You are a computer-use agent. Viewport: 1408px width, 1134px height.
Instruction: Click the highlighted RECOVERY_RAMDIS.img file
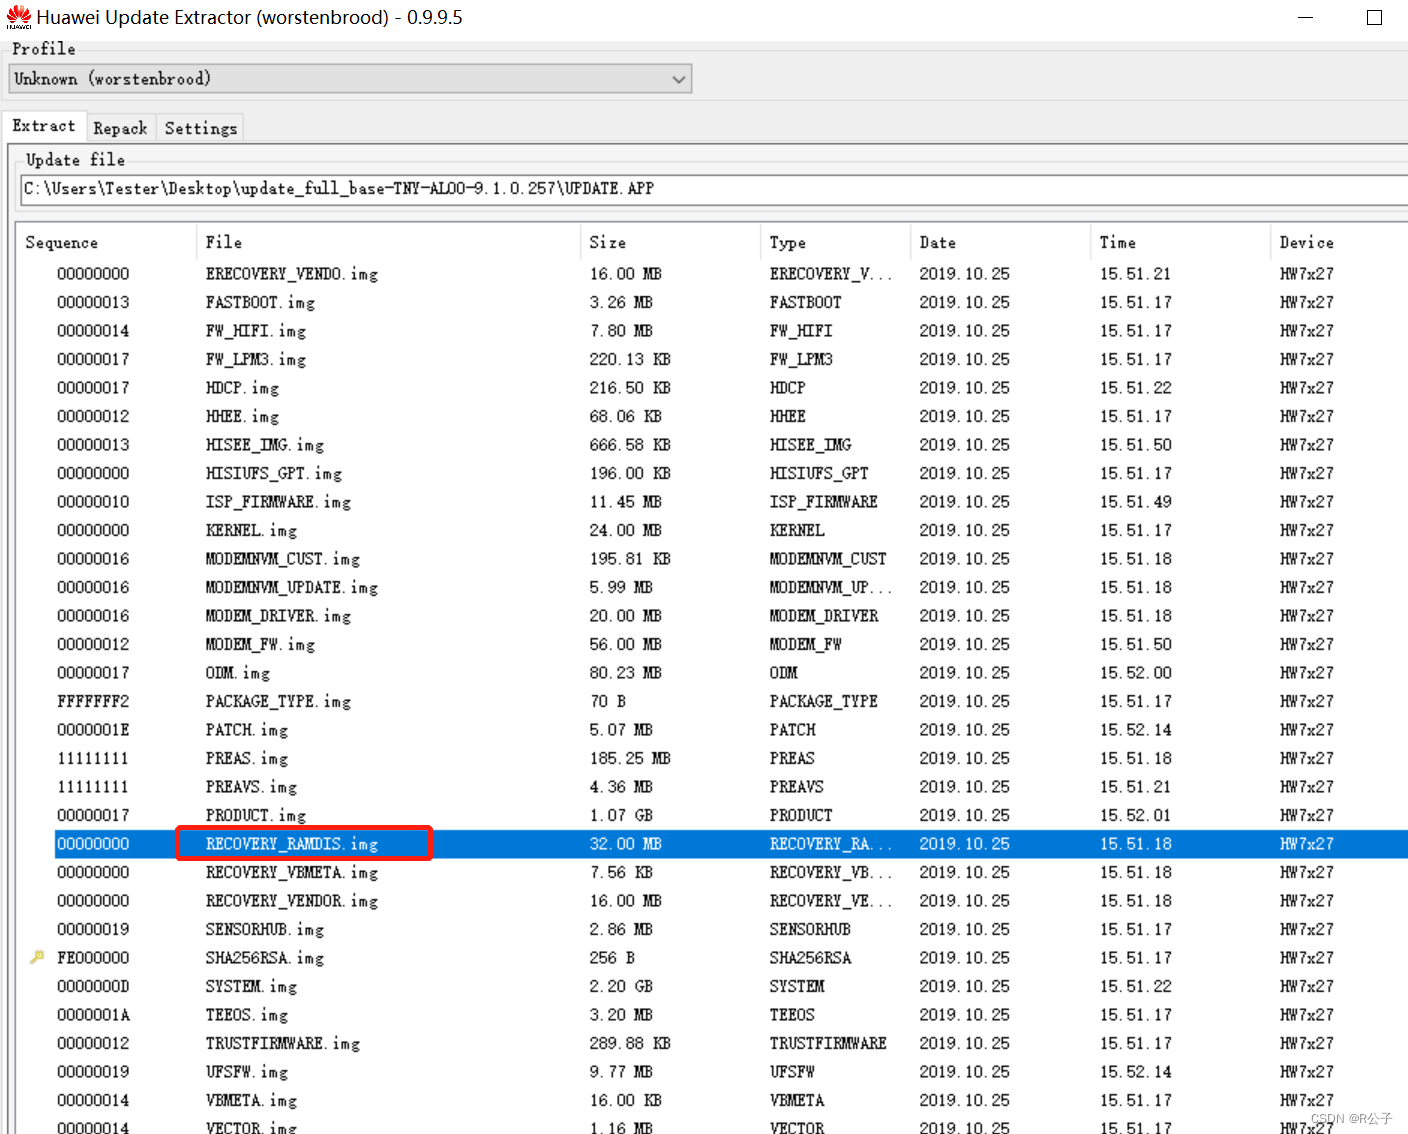coord(291,844)
